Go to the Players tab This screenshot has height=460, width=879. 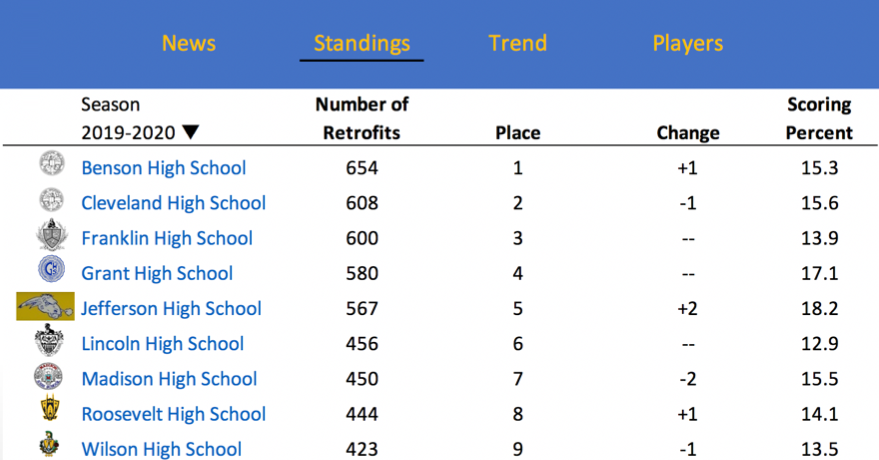pyautogui.click(x=688, y=43)
